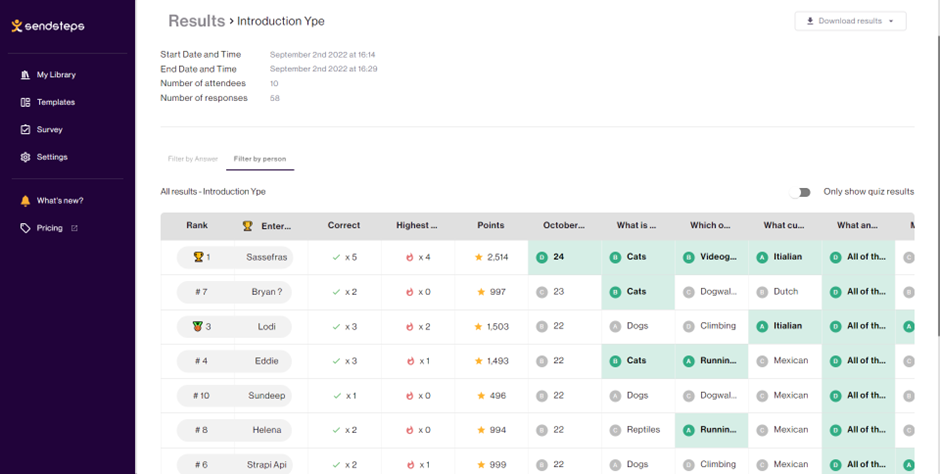This screenshot has width=940, height=474.
Task: Click the checkmark in Helena's row
Action: tap(336, 430)
